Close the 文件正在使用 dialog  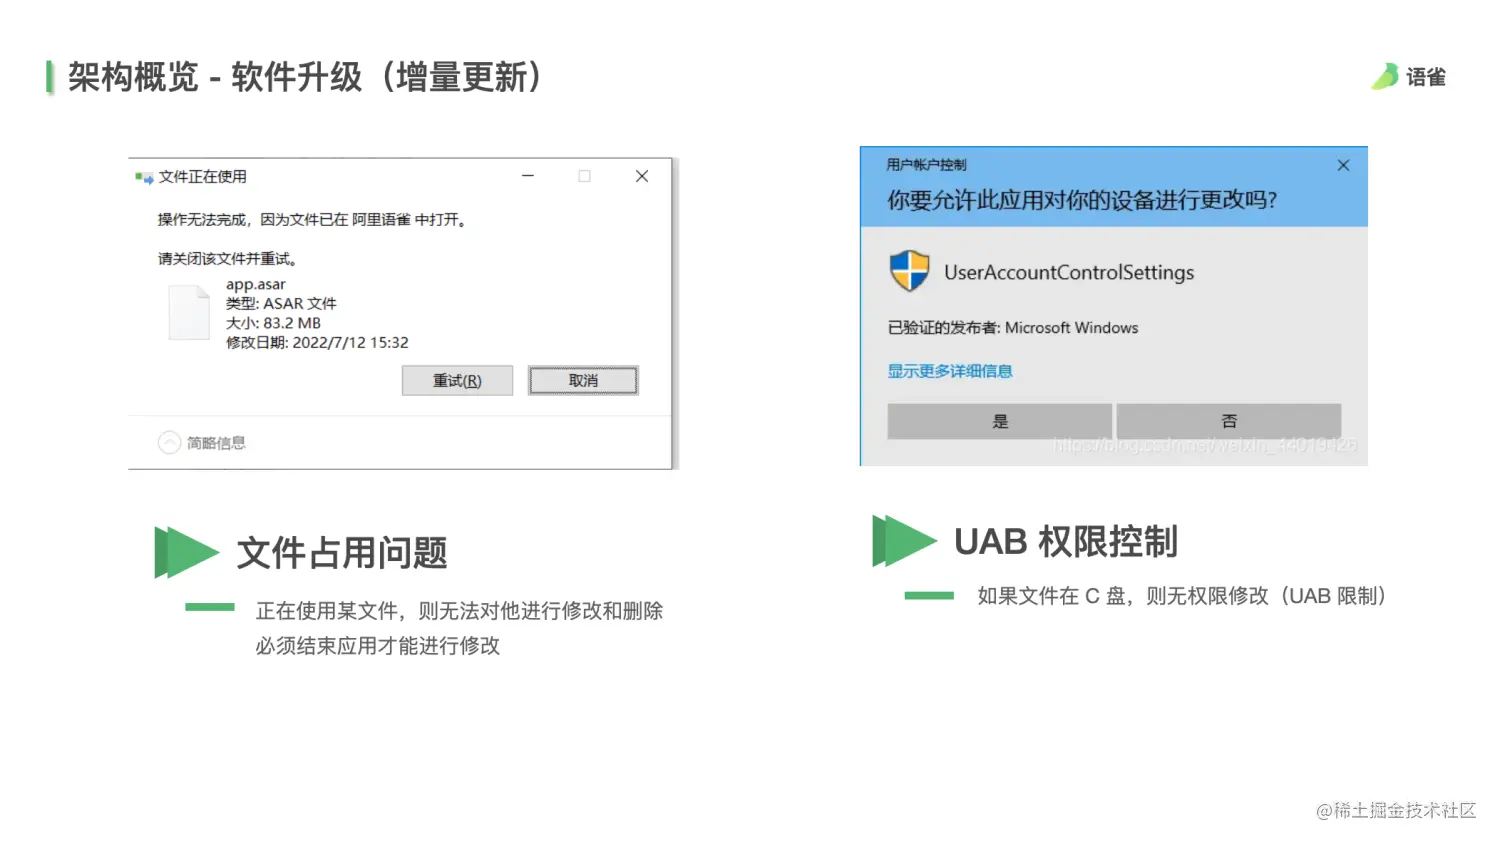pos(642,176)
